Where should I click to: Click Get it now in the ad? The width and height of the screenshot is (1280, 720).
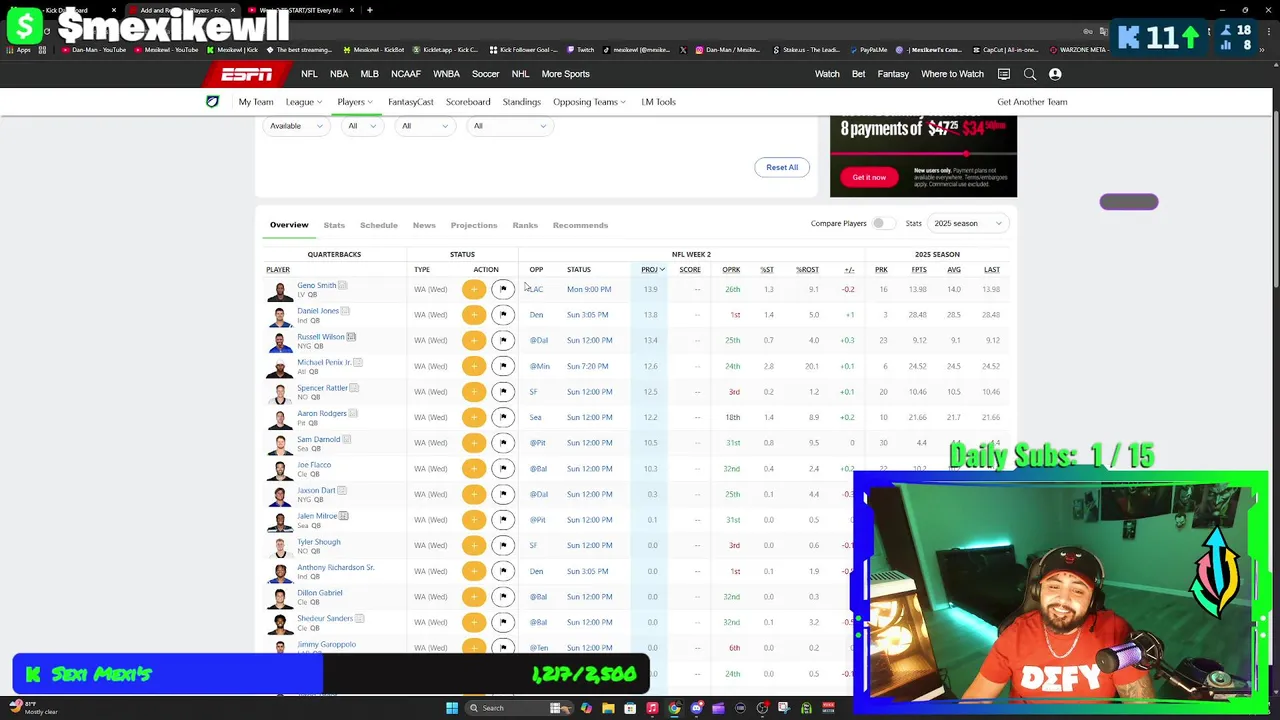869,177
